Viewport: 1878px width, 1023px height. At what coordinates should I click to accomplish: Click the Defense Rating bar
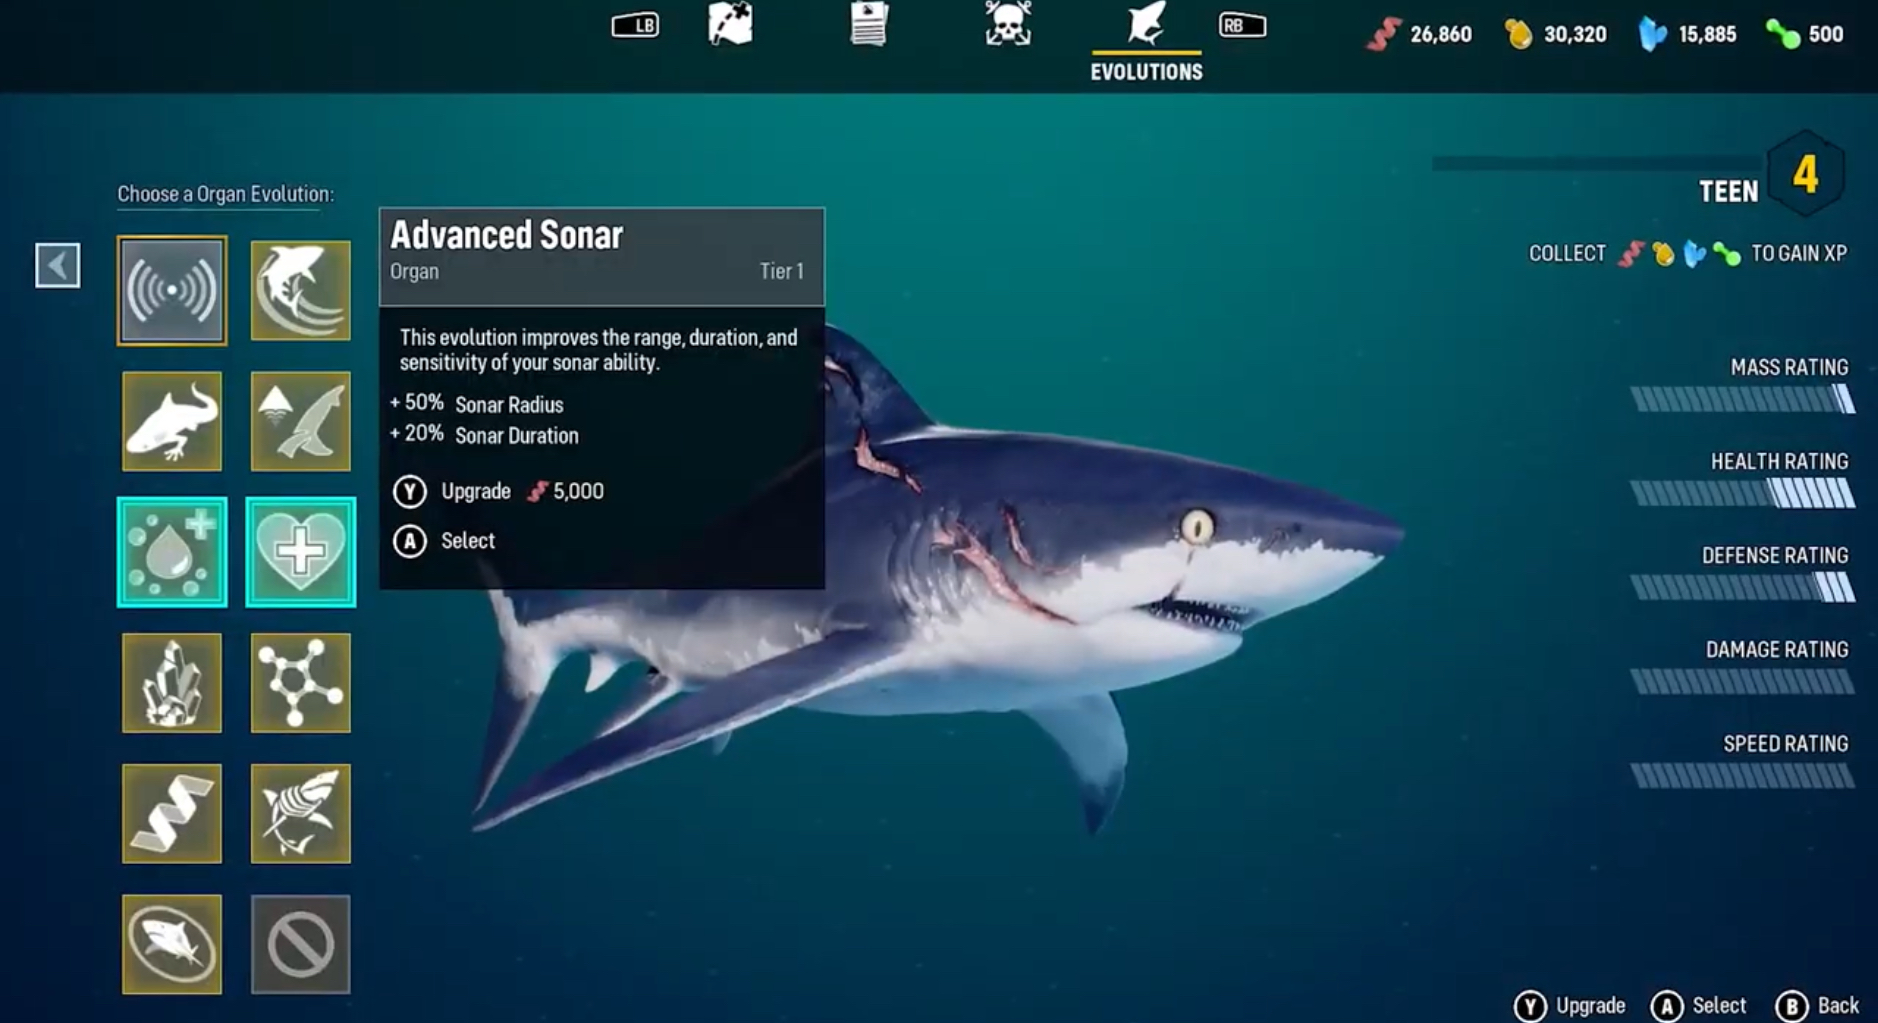pyautogui.click(x=1743, y=587)
